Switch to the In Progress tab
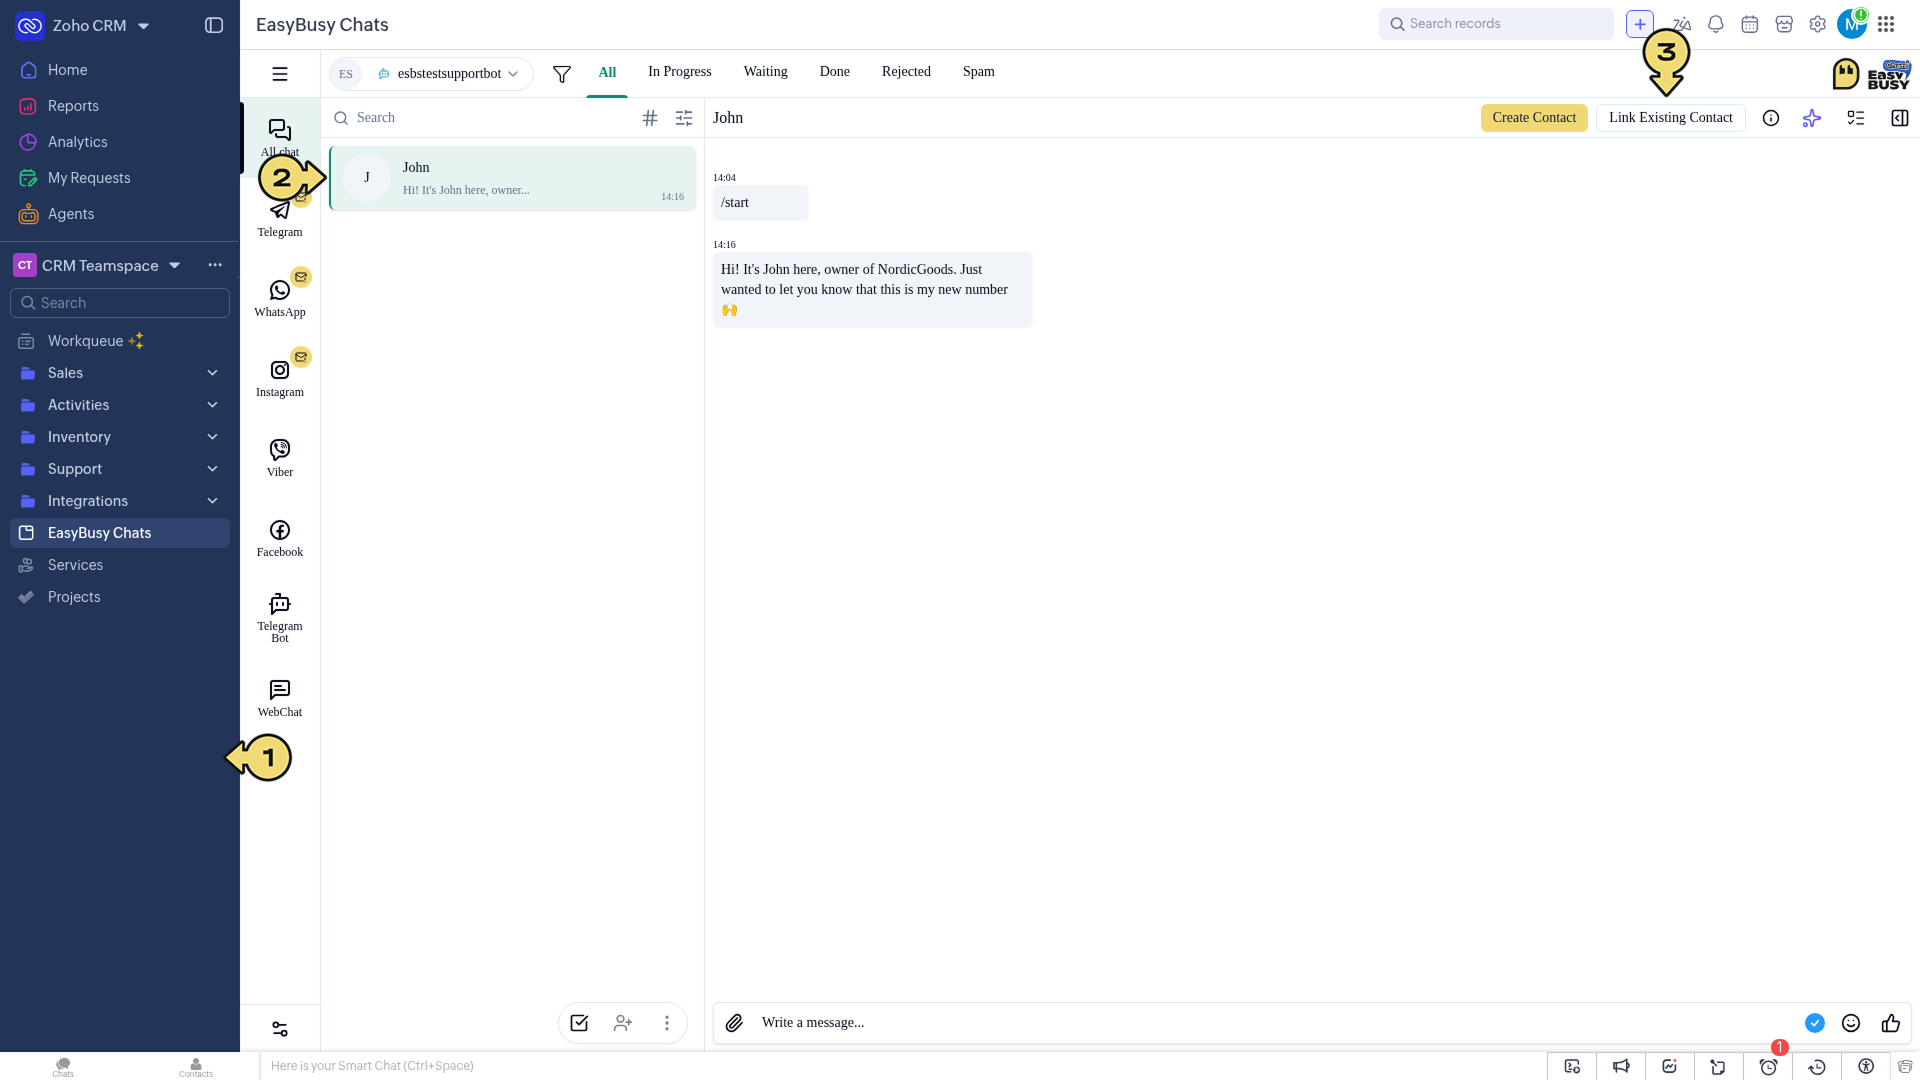The image size is (1920, 1080). coord(680,72)
